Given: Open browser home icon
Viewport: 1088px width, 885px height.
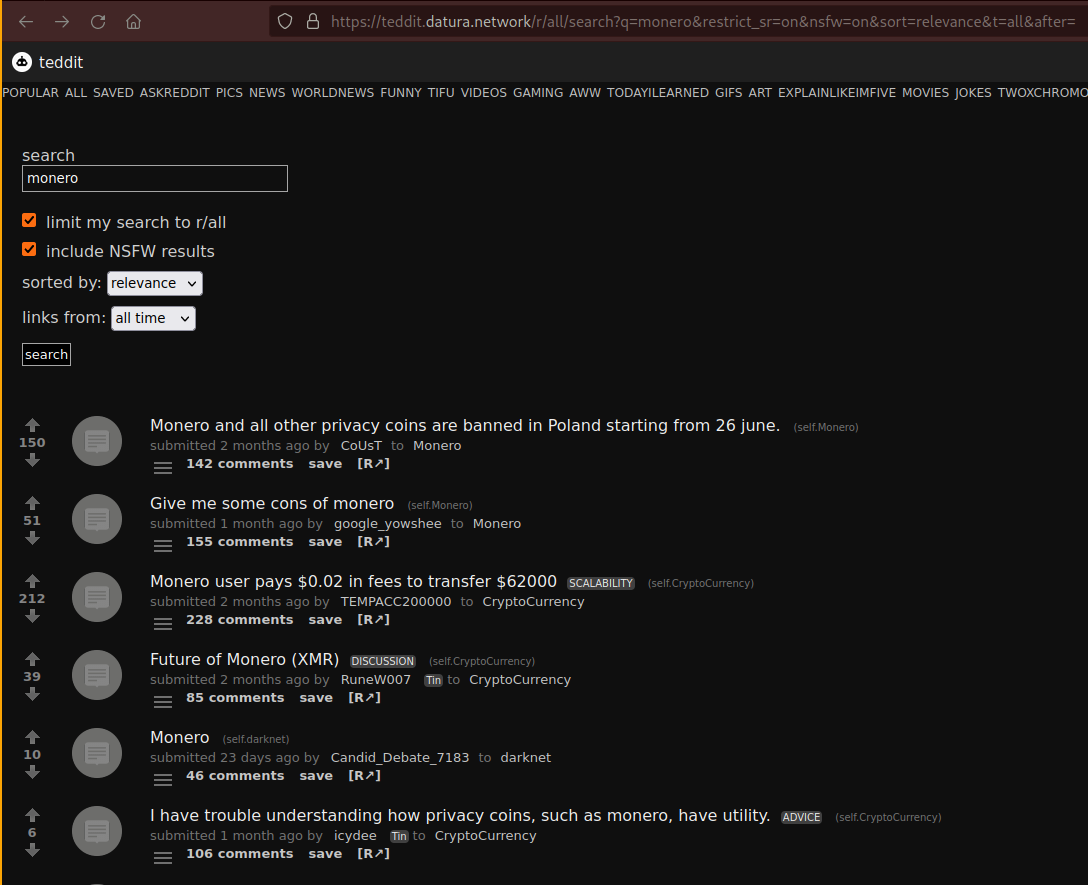Looking at the screenshot, I should click(x=133, y=22).
